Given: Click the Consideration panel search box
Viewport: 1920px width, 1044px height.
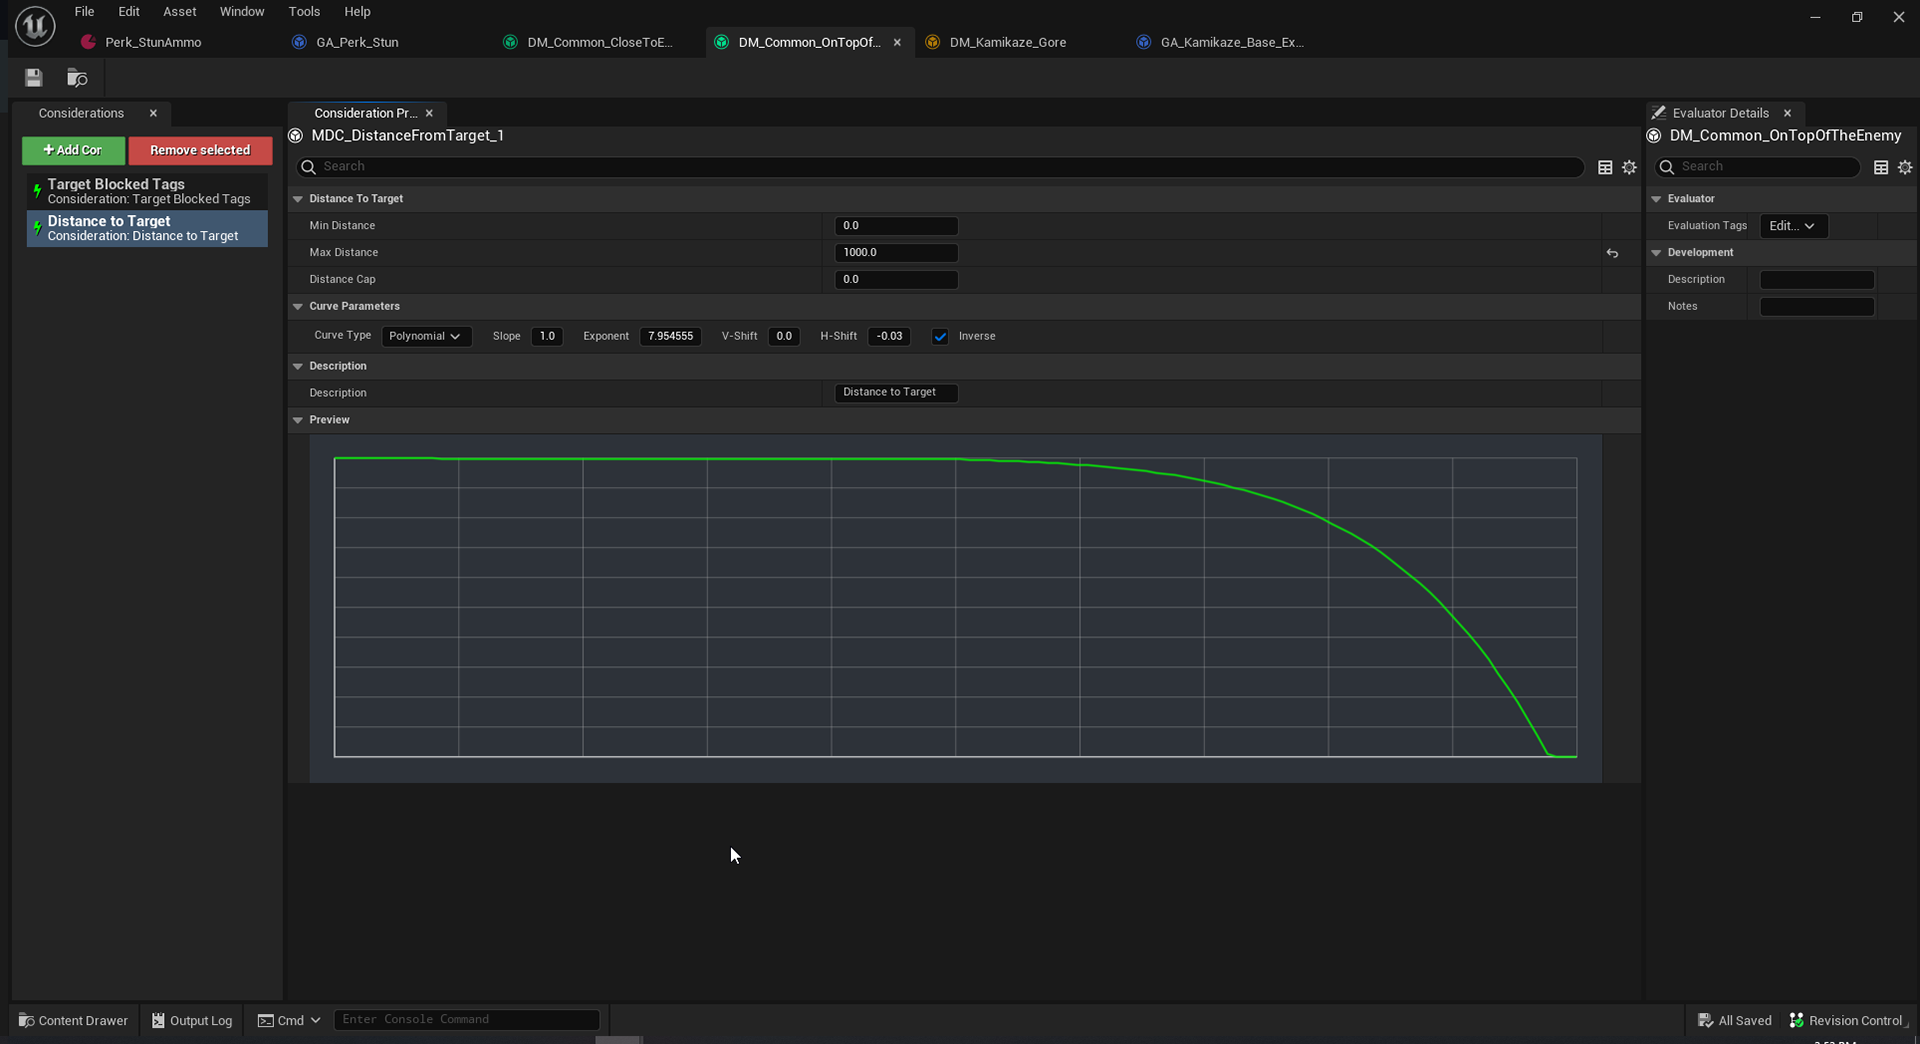Looking at the screenshot, I should tap(940, 167).
